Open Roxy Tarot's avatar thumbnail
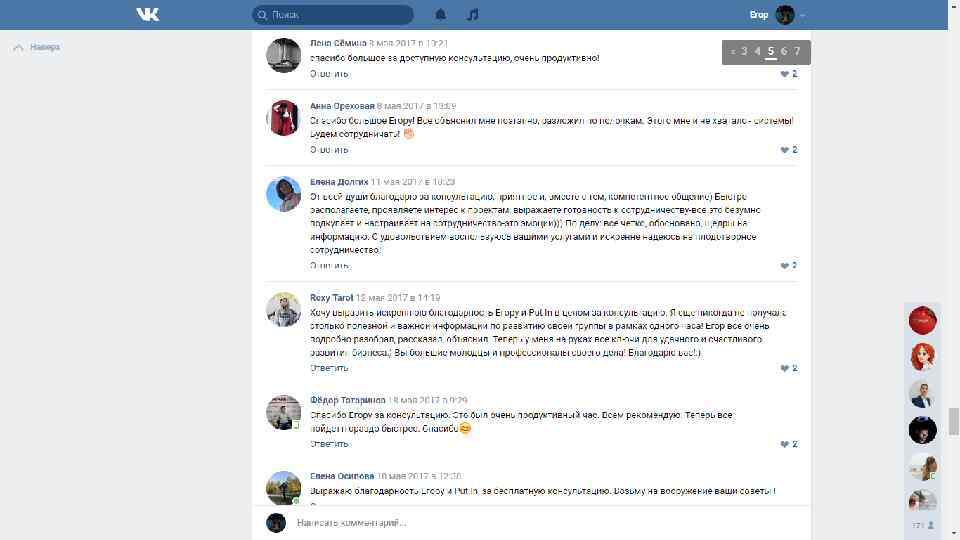Viewport: 960px width, 540px height. (x=283, y=309)
